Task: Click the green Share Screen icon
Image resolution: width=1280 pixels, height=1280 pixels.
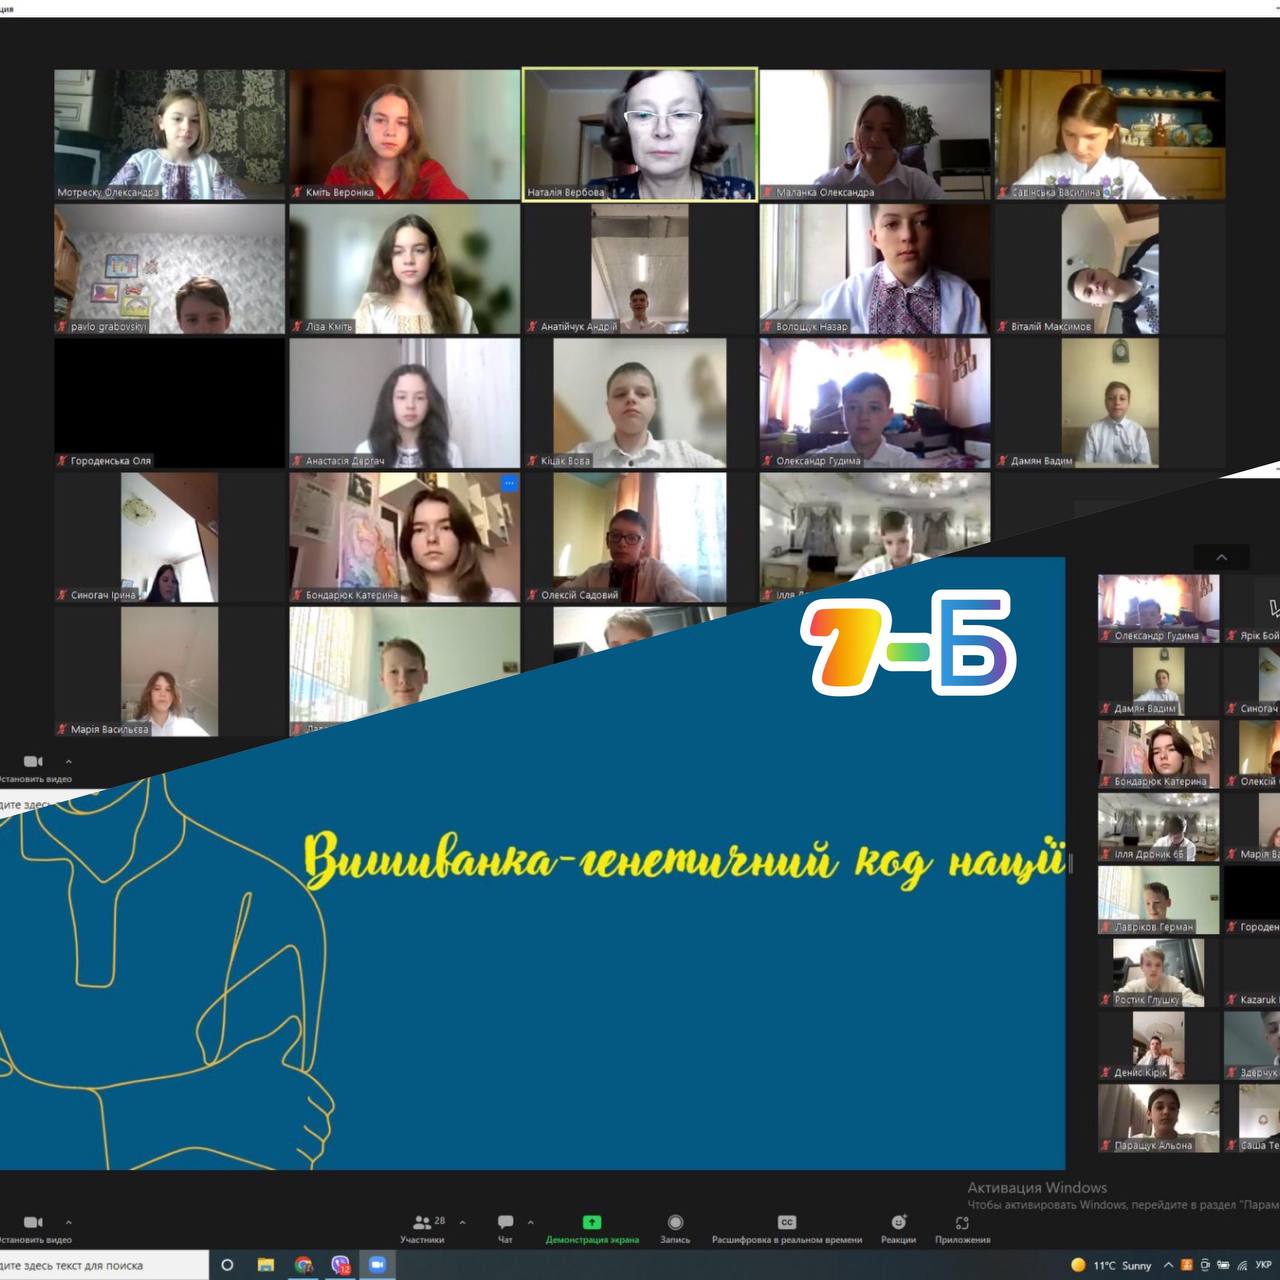Action: (592, 1222)
